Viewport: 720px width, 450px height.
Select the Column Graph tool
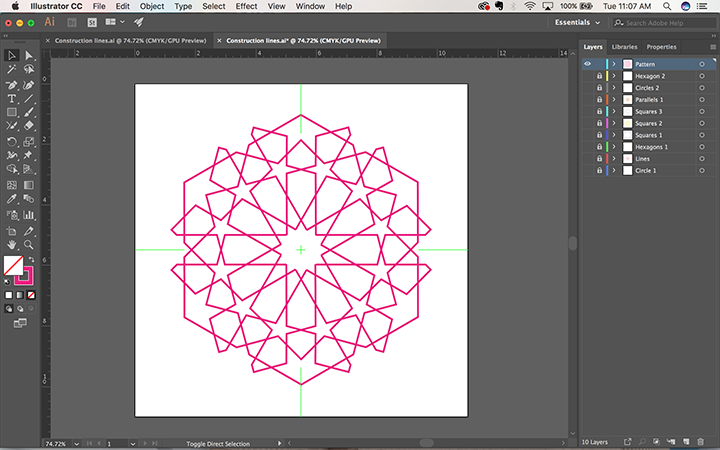click(x=28, y=214)
